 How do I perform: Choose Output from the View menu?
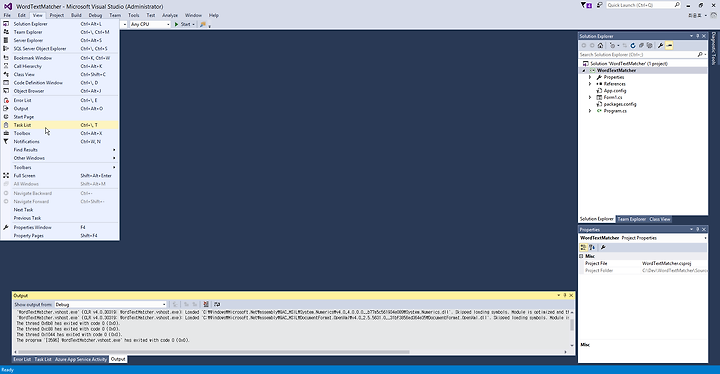tap(60, 108)
